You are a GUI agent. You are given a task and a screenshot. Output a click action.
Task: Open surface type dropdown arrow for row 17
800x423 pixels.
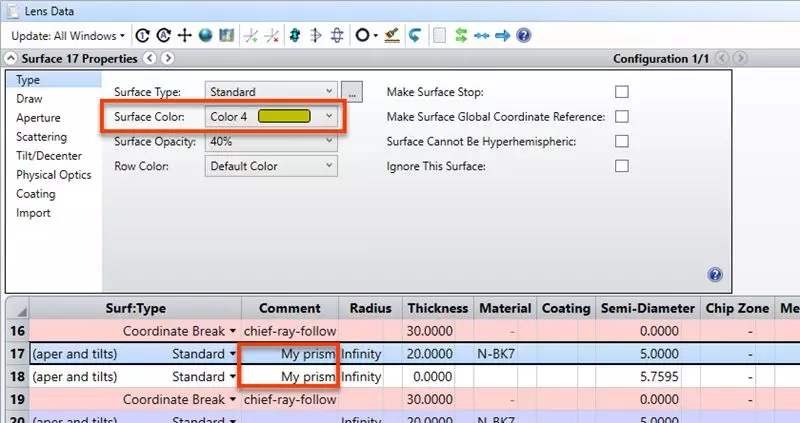pyautogui.click(x=233, y=354)
